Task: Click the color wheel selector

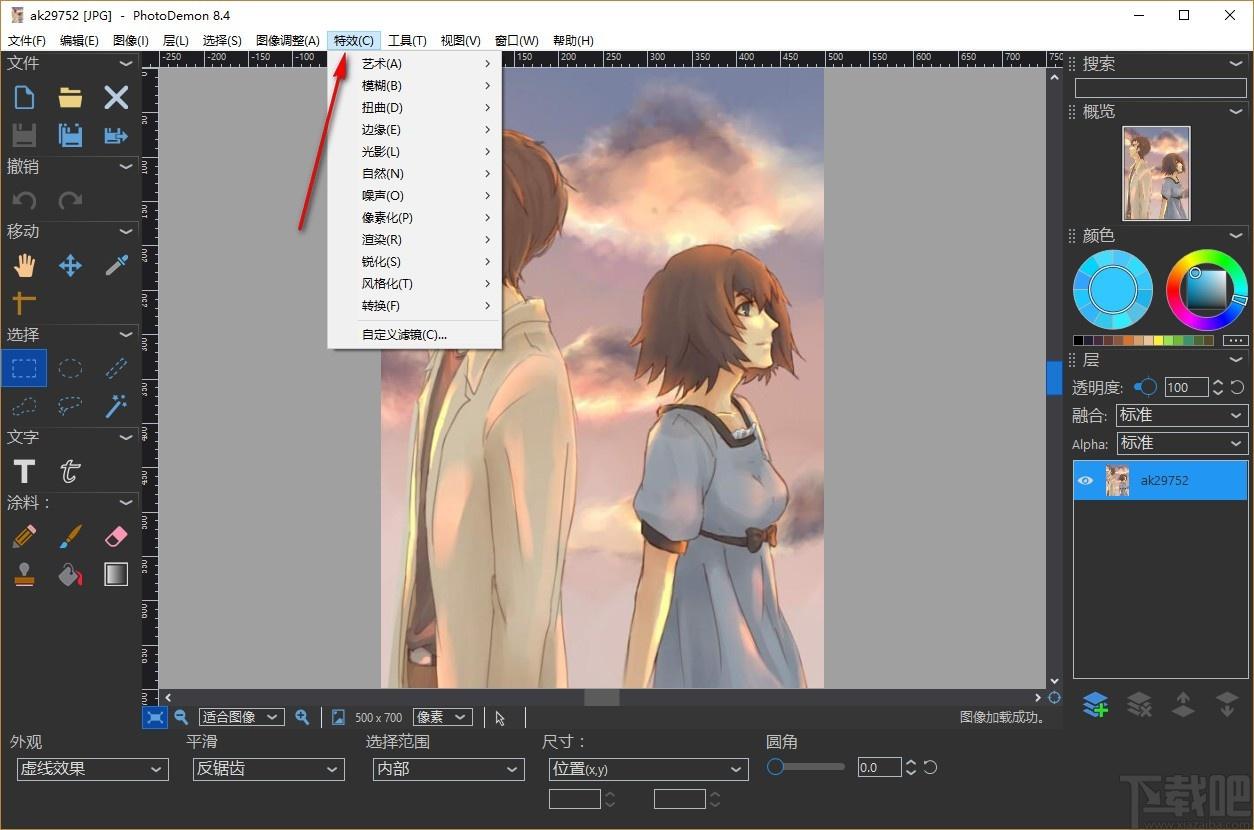Action: point(1206,290)
